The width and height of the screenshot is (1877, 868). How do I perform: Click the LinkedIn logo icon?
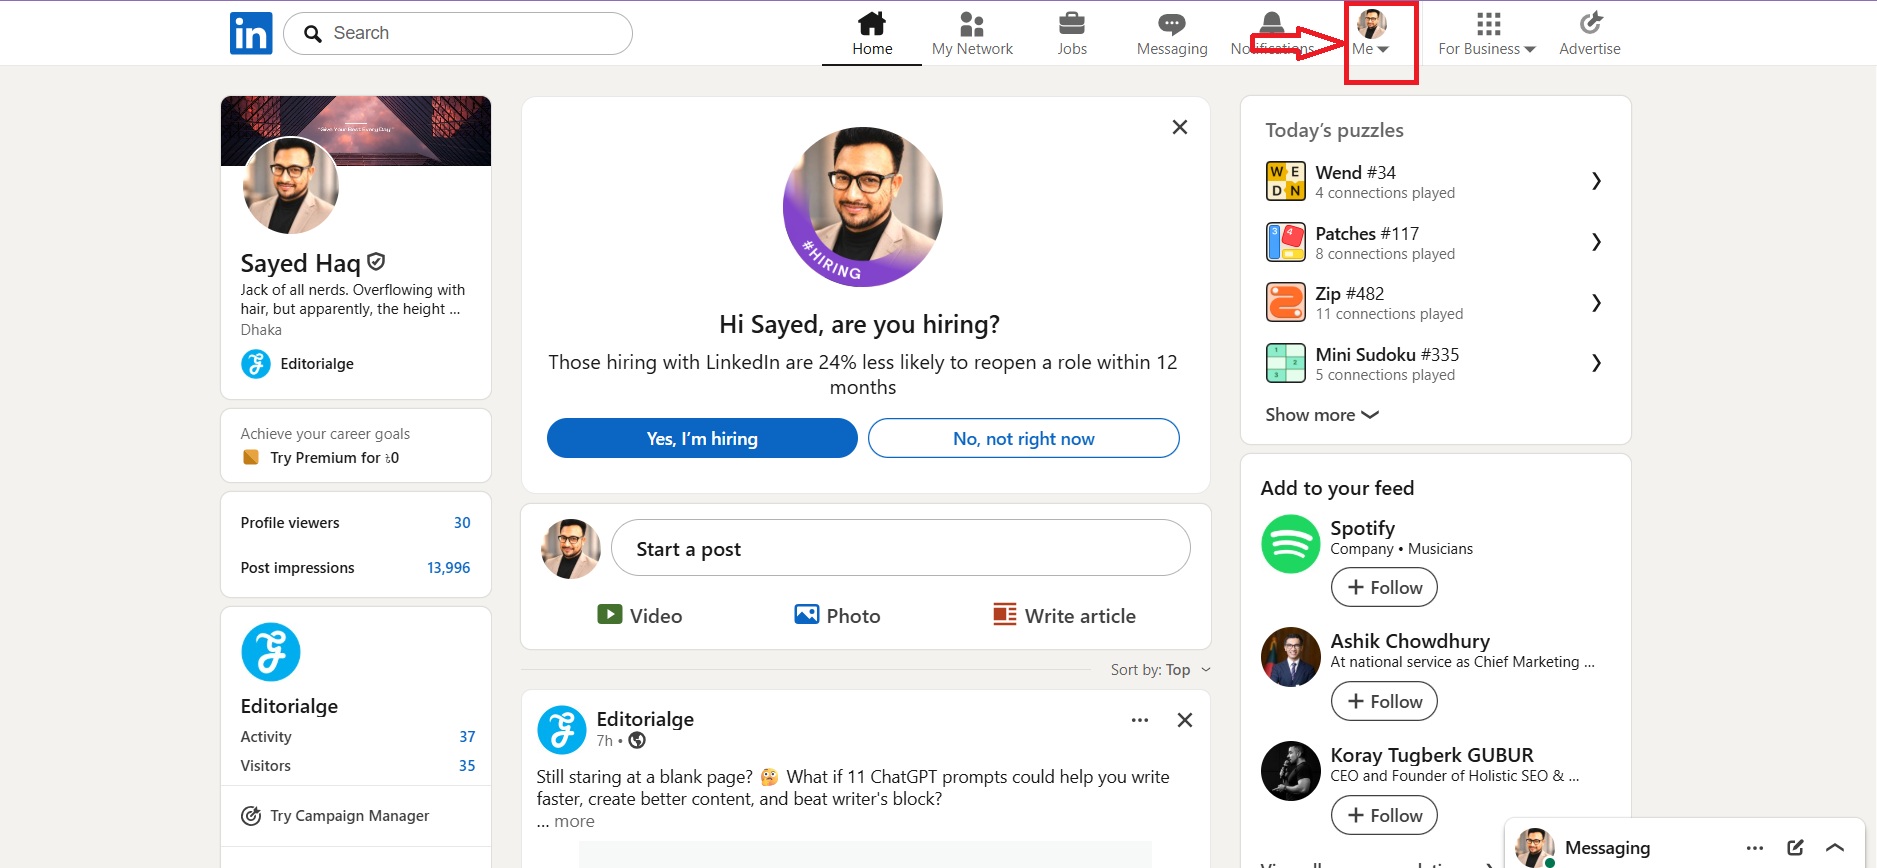coord(251,33)
